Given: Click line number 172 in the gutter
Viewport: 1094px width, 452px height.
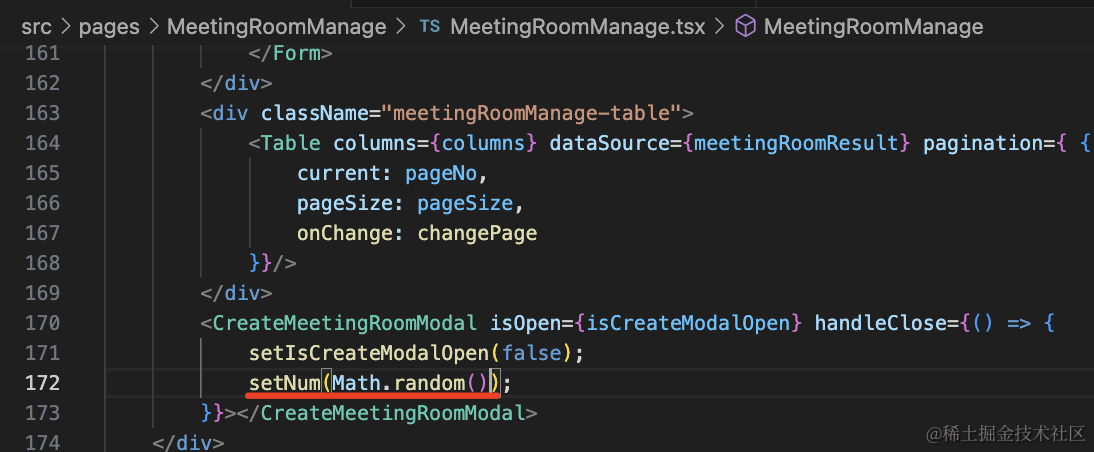Looking at the screenshot, I should coord(40,383).
